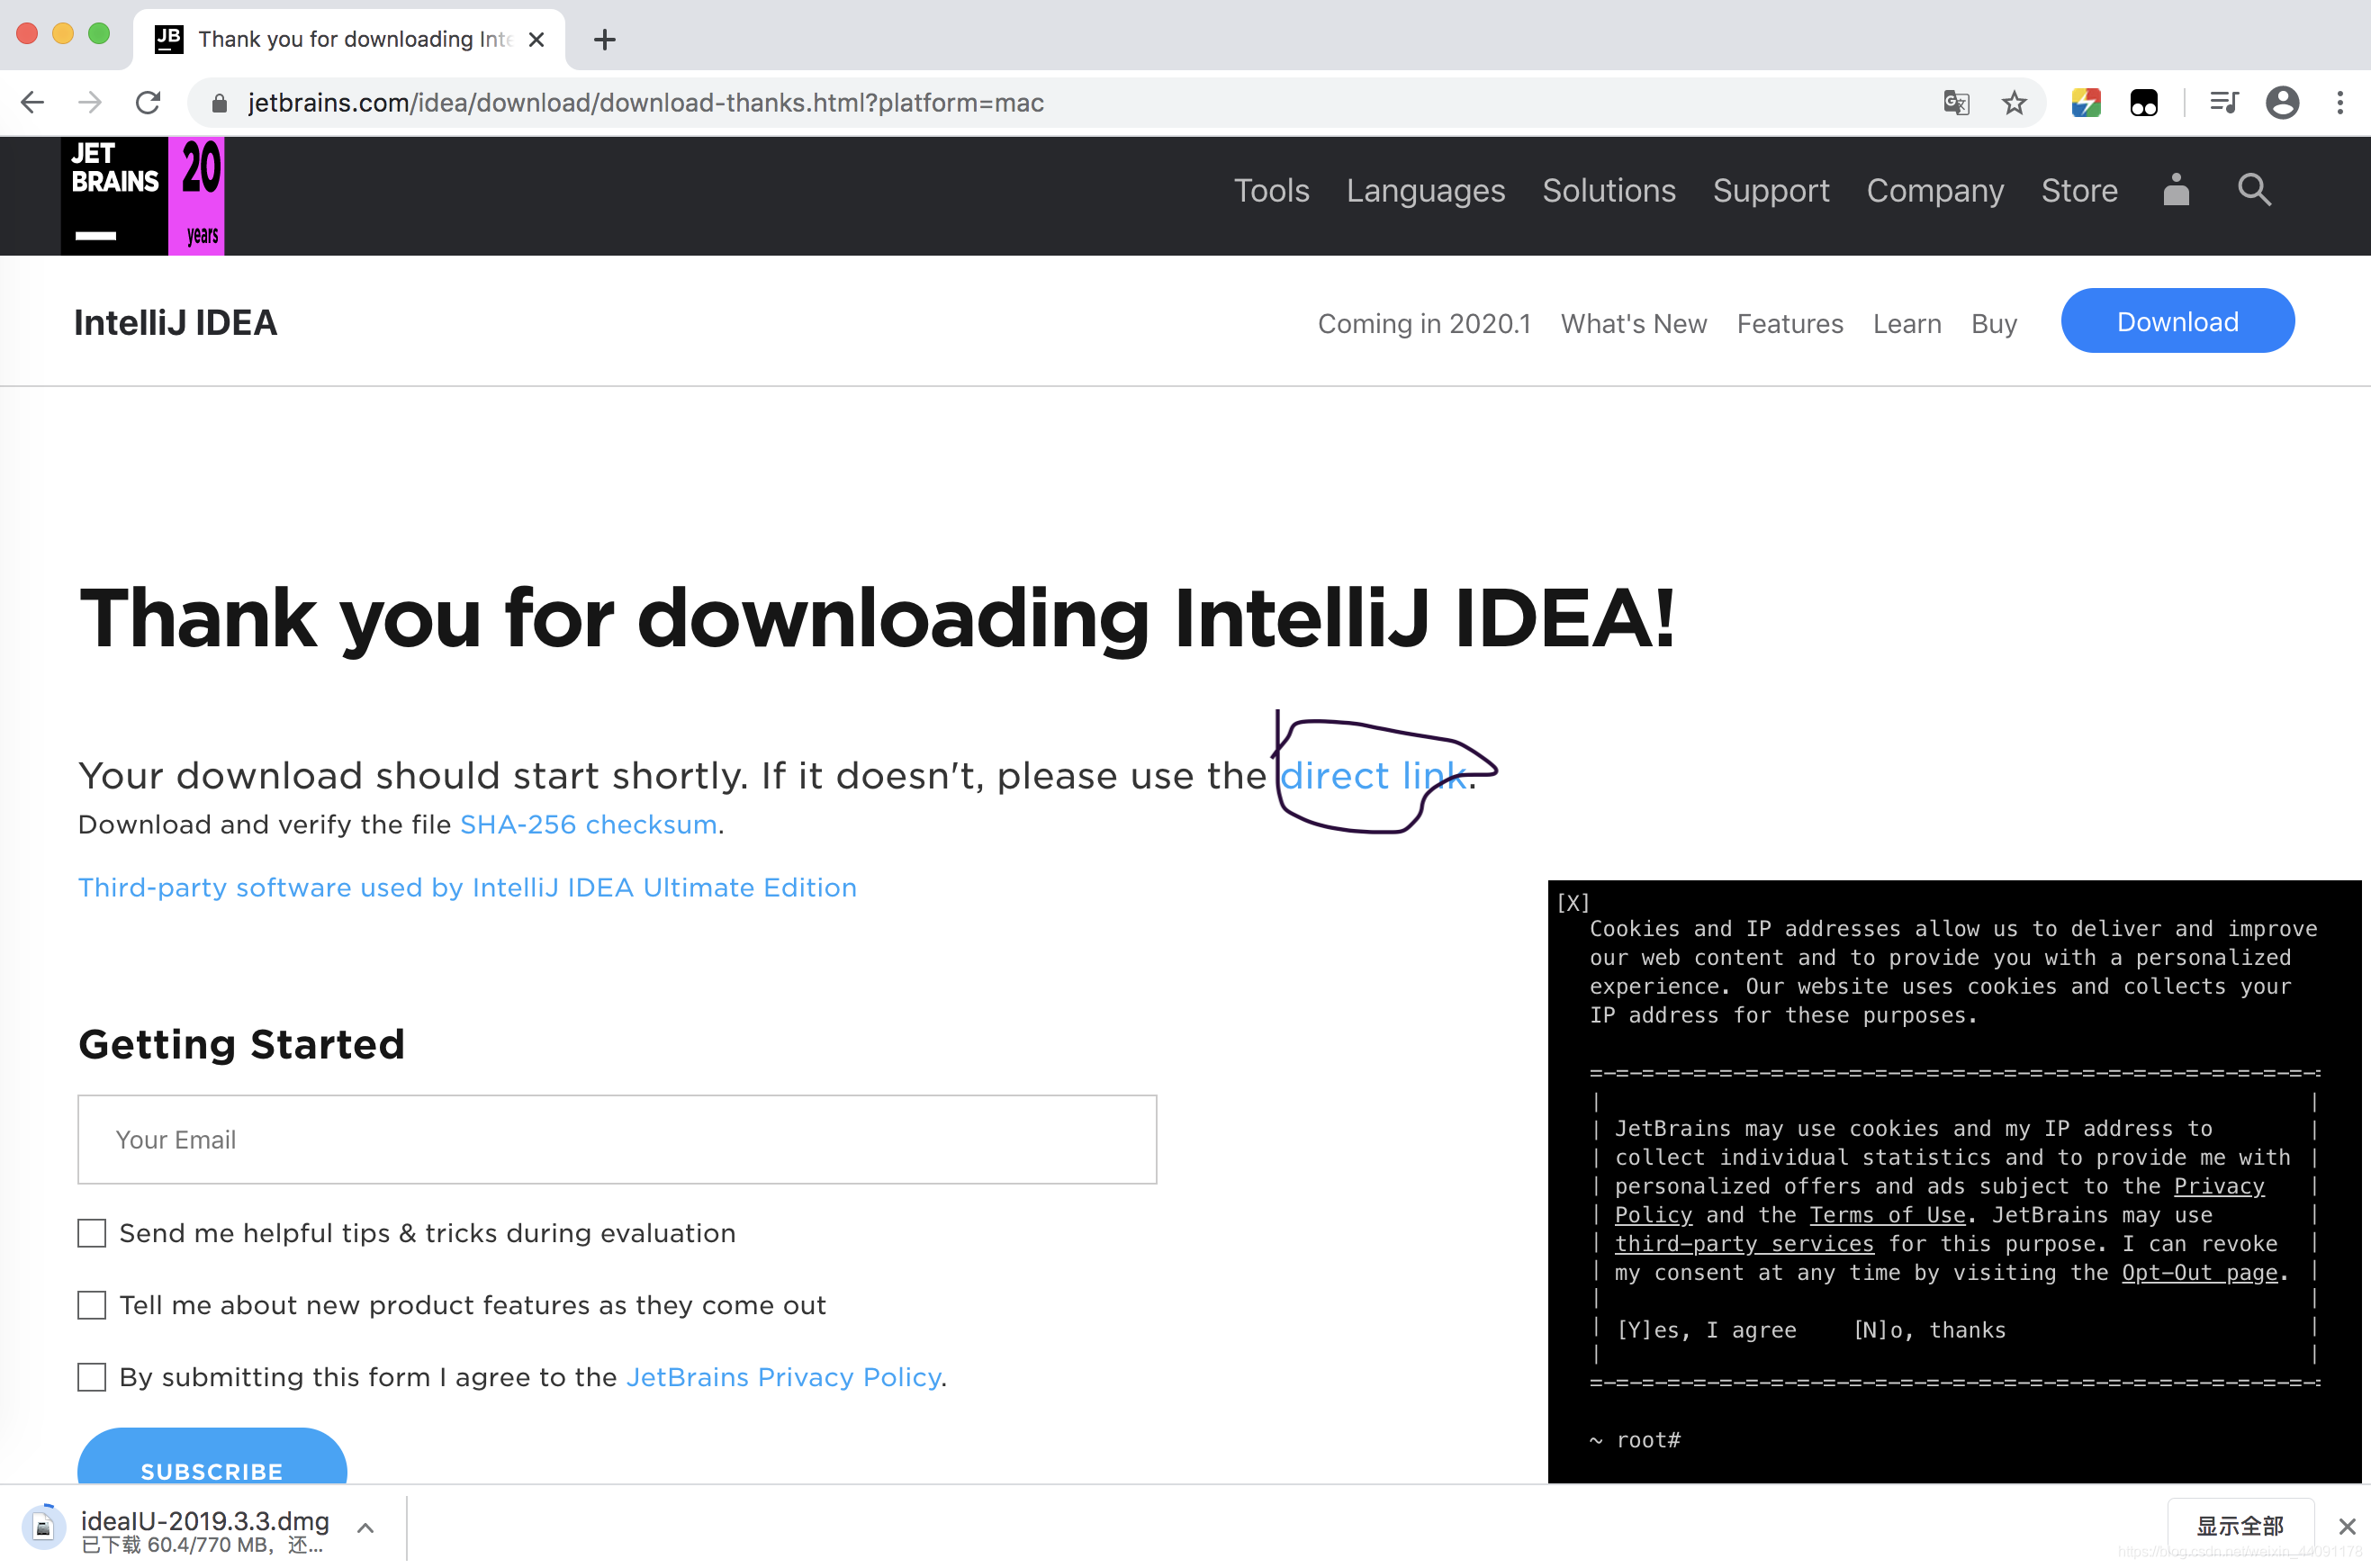The height and width of the screenshot is (1568, 2371).
Task: Enable By submitting I agree to Privacy Policy checkbox
Action: pos(91,1377)
